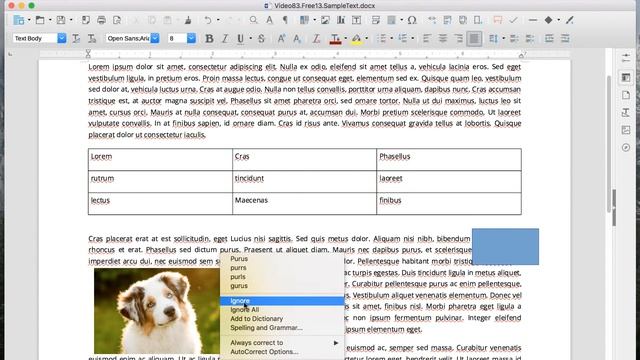
Task: Apply the yellow highlighting color swatch
Action: [356, 38]
